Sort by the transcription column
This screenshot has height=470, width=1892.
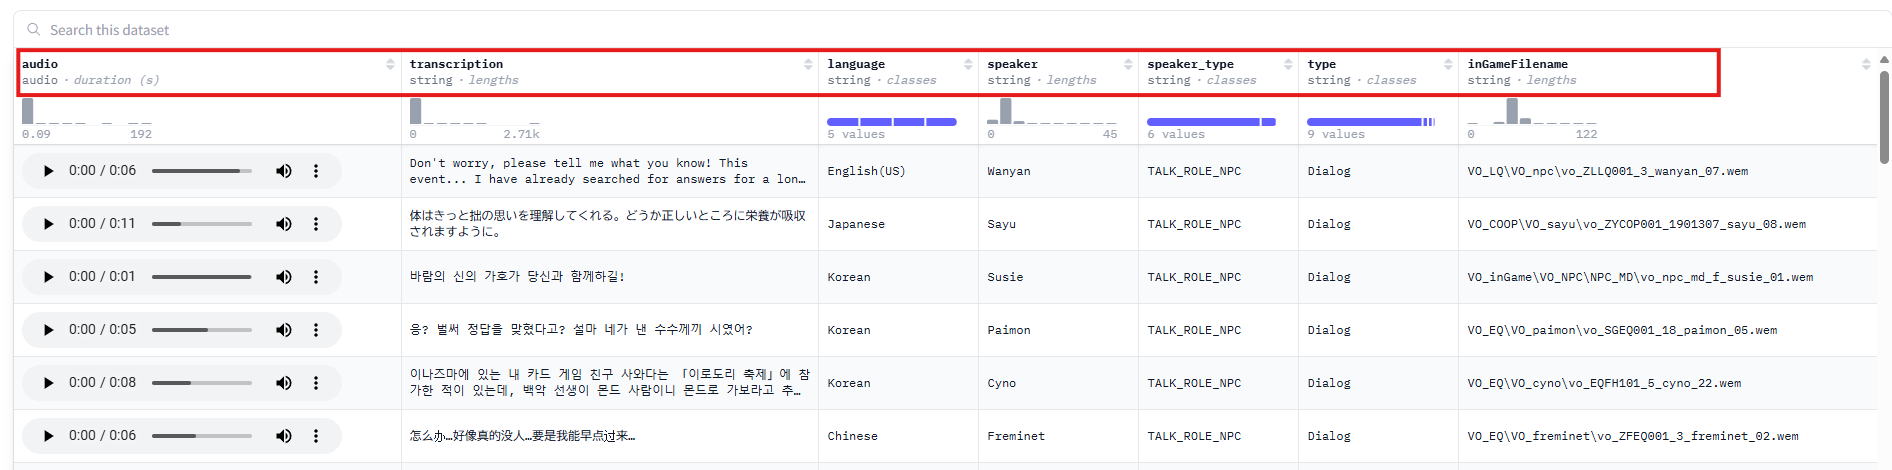coord(808,64)
